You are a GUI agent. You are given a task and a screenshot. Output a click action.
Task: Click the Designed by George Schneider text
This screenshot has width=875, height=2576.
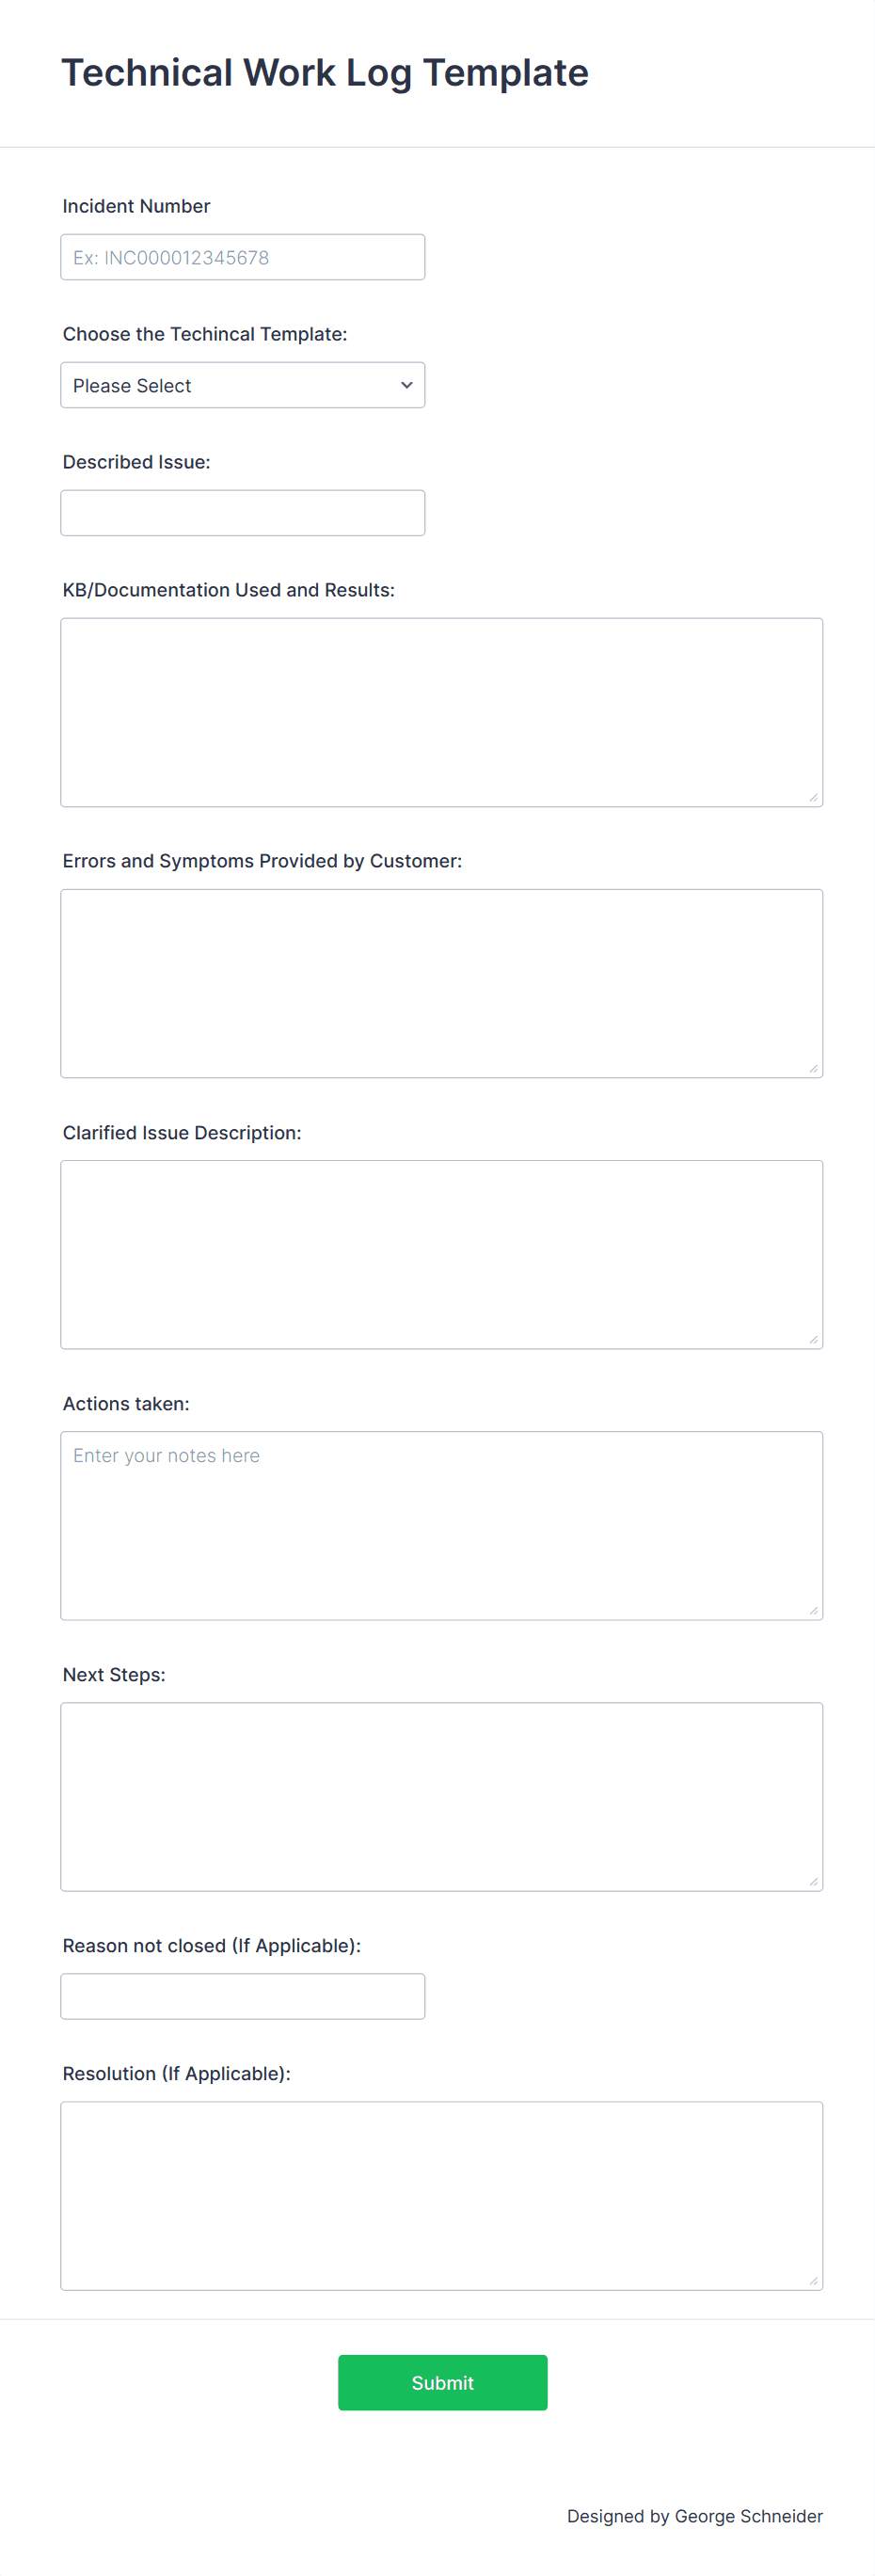coord(694,2515)
